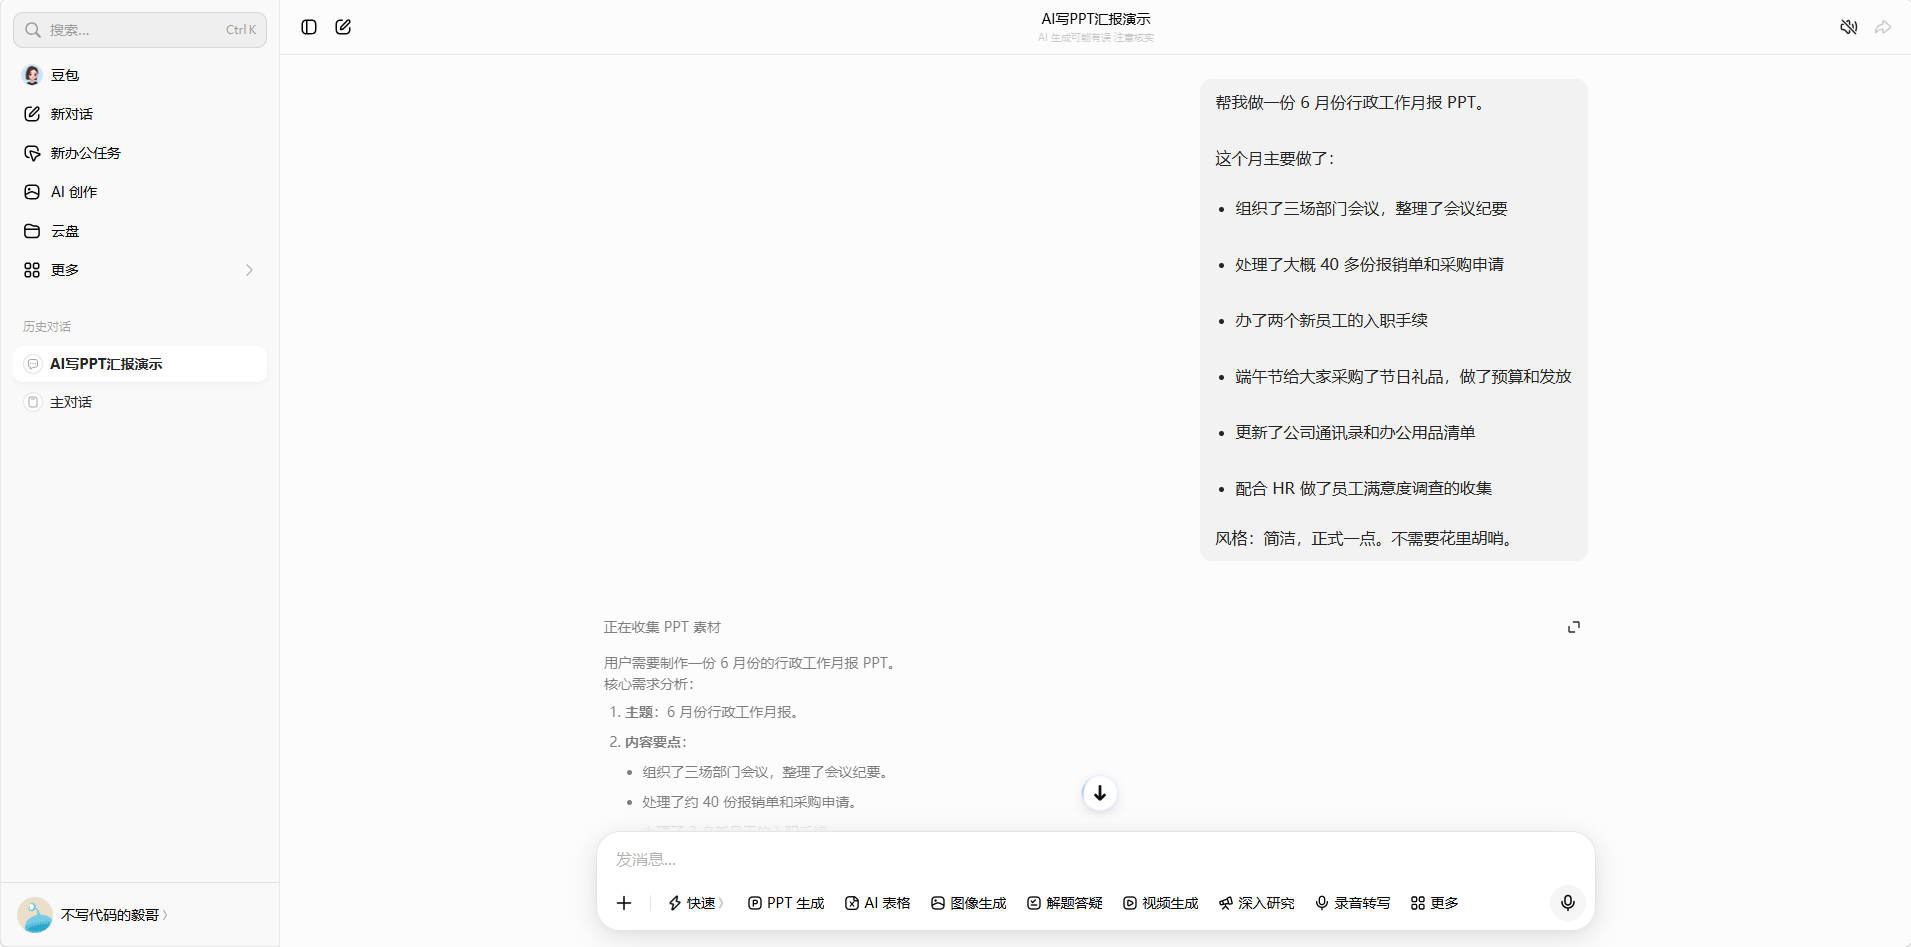Collapse the sidebar with the panel toggle icon
Image resolution: width=1911 pixels, height=947 pixels.
tap(309, 27)
